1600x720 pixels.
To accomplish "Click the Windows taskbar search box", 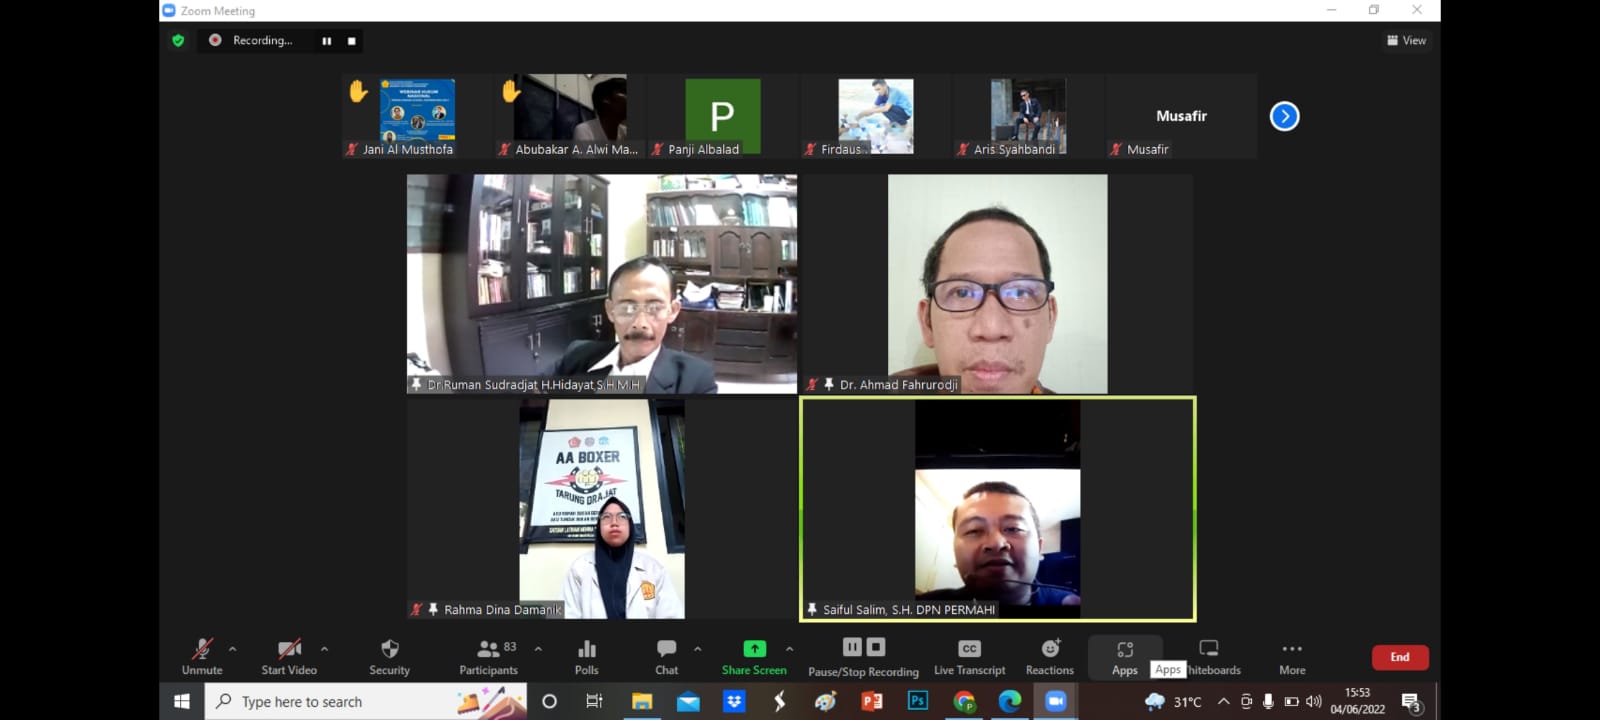I will click(366, 702).
